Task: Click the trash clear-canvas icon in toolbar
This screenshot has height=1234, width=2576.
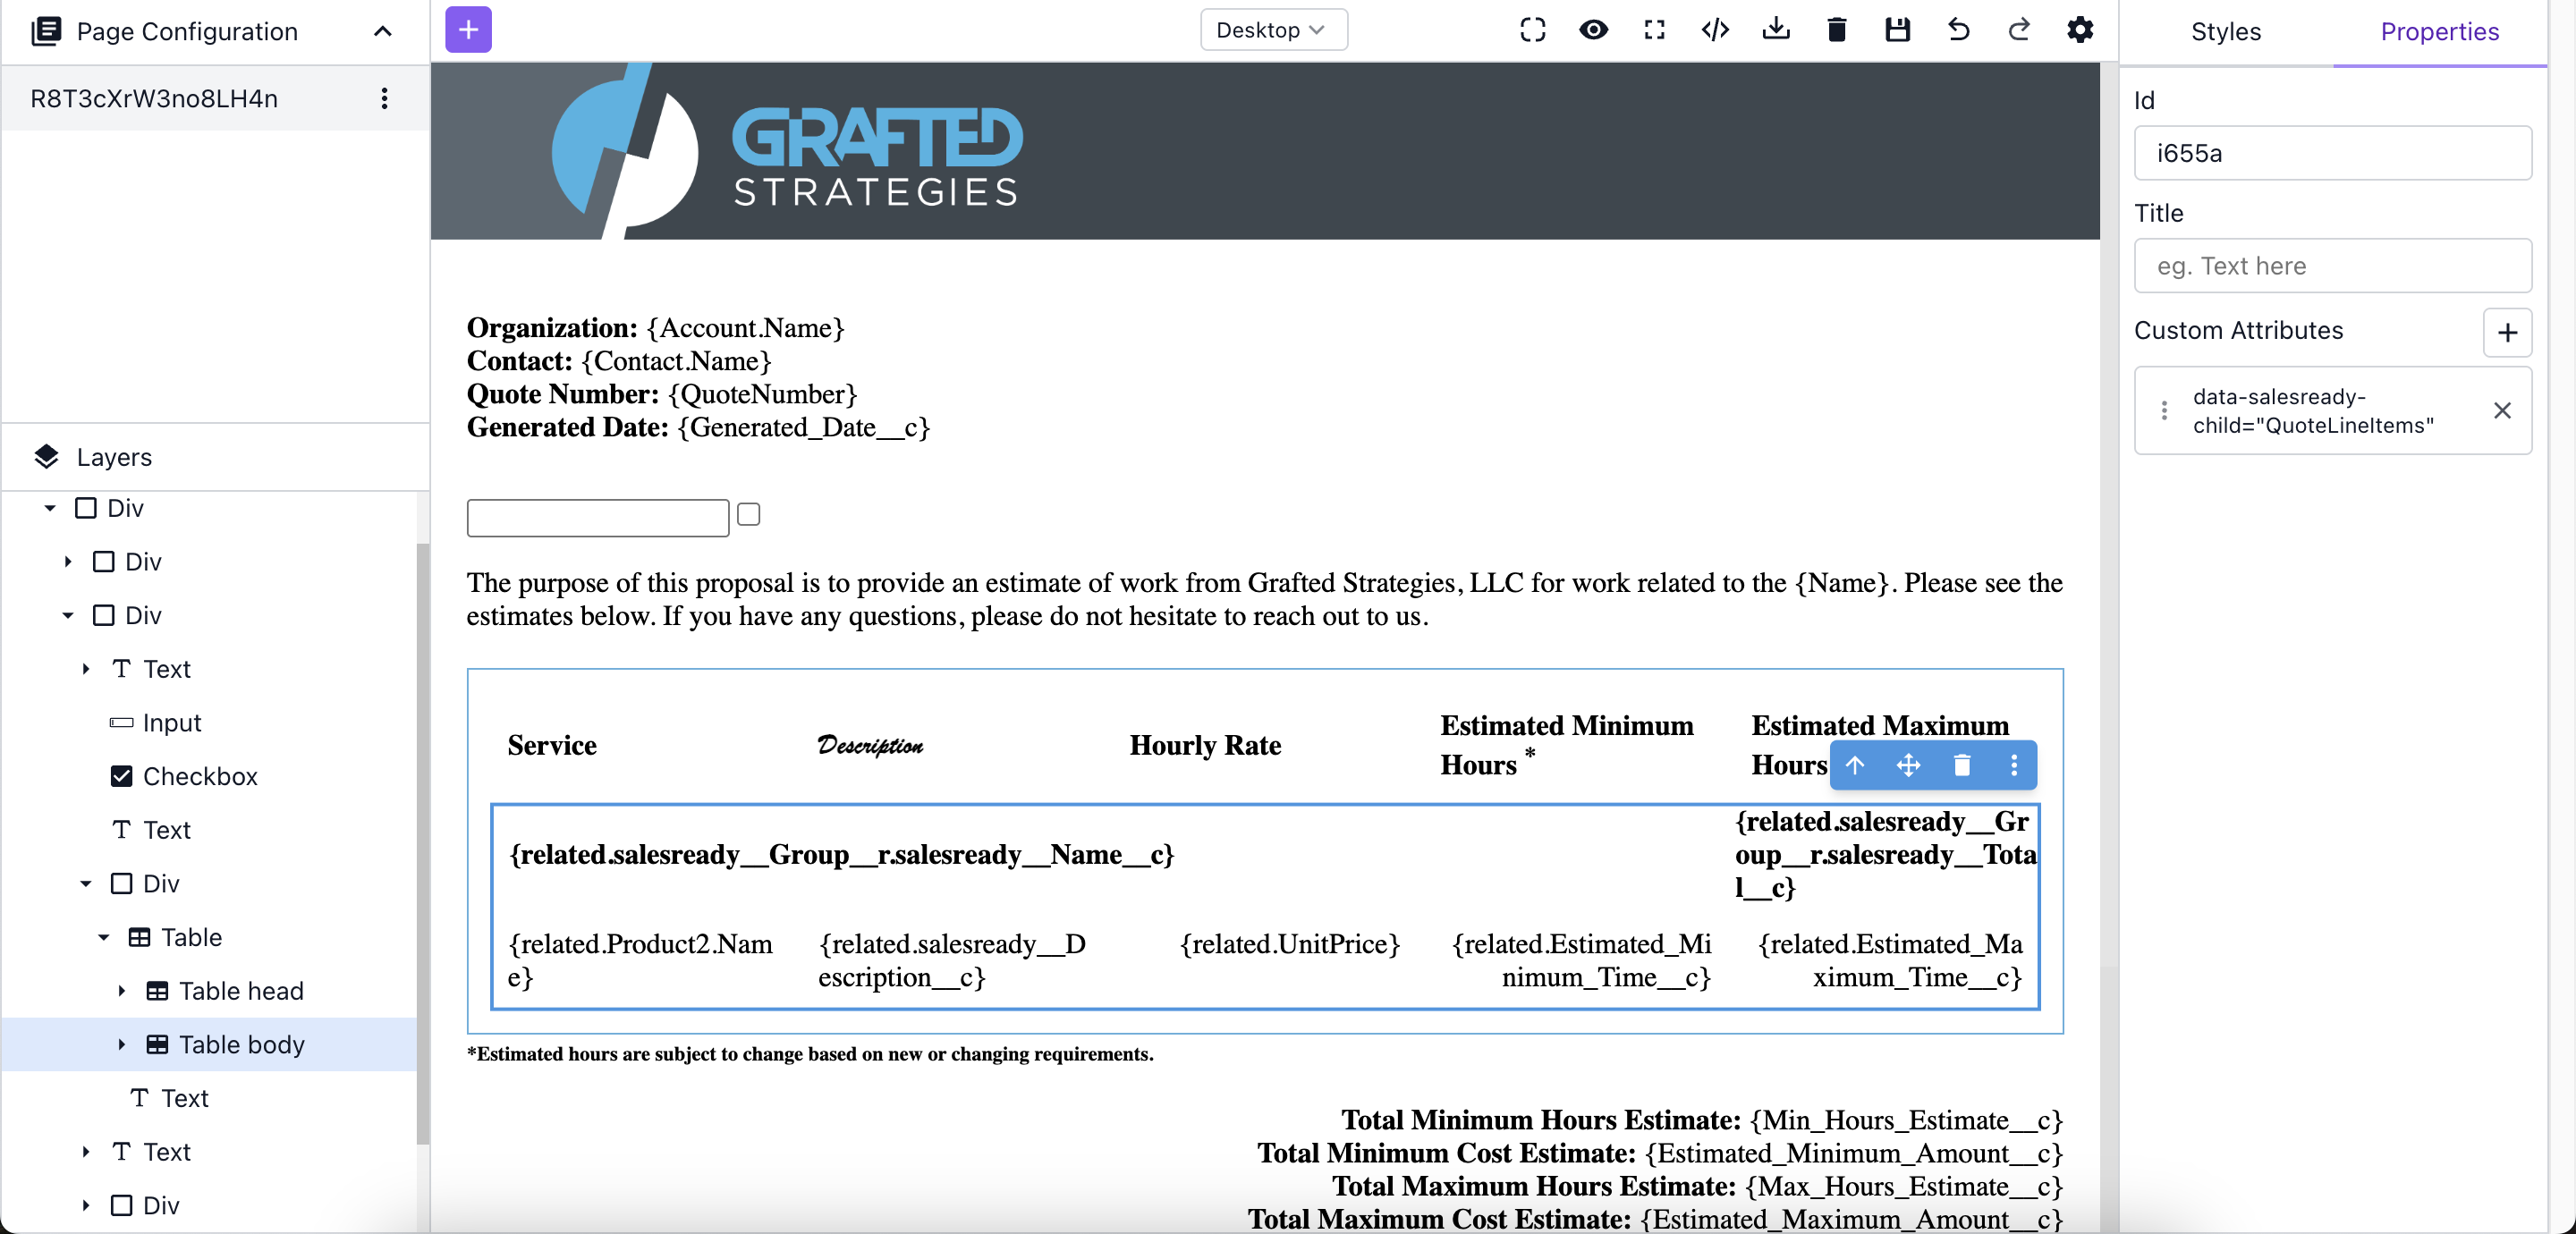Action: pos(1836,30)
